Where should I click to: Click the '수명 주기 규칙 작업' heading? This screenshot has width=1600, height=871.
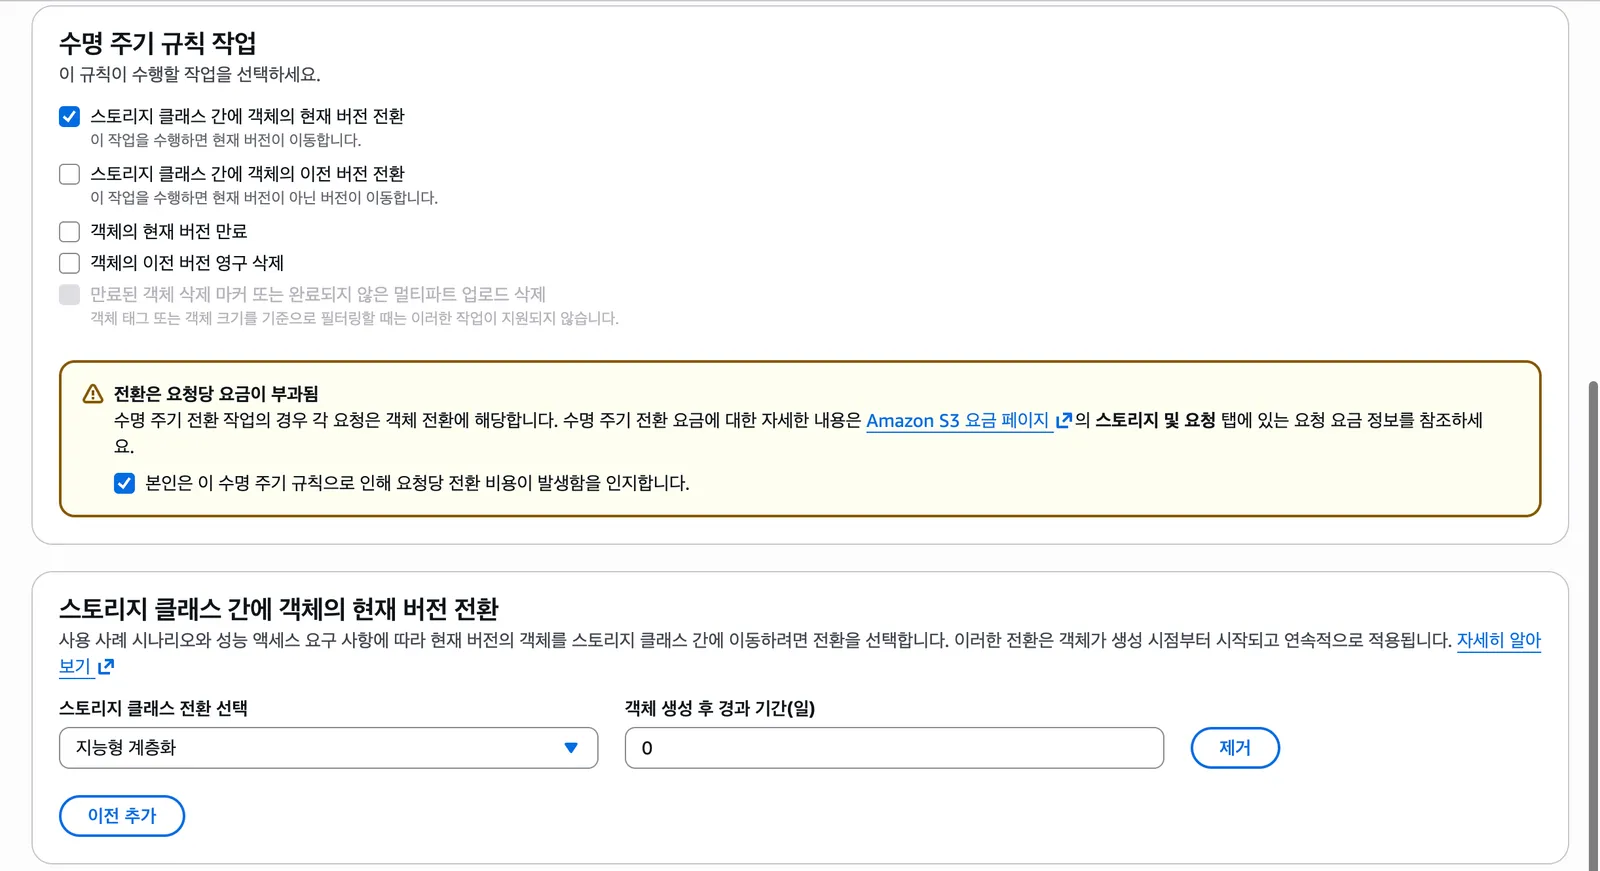pos(158,43)
